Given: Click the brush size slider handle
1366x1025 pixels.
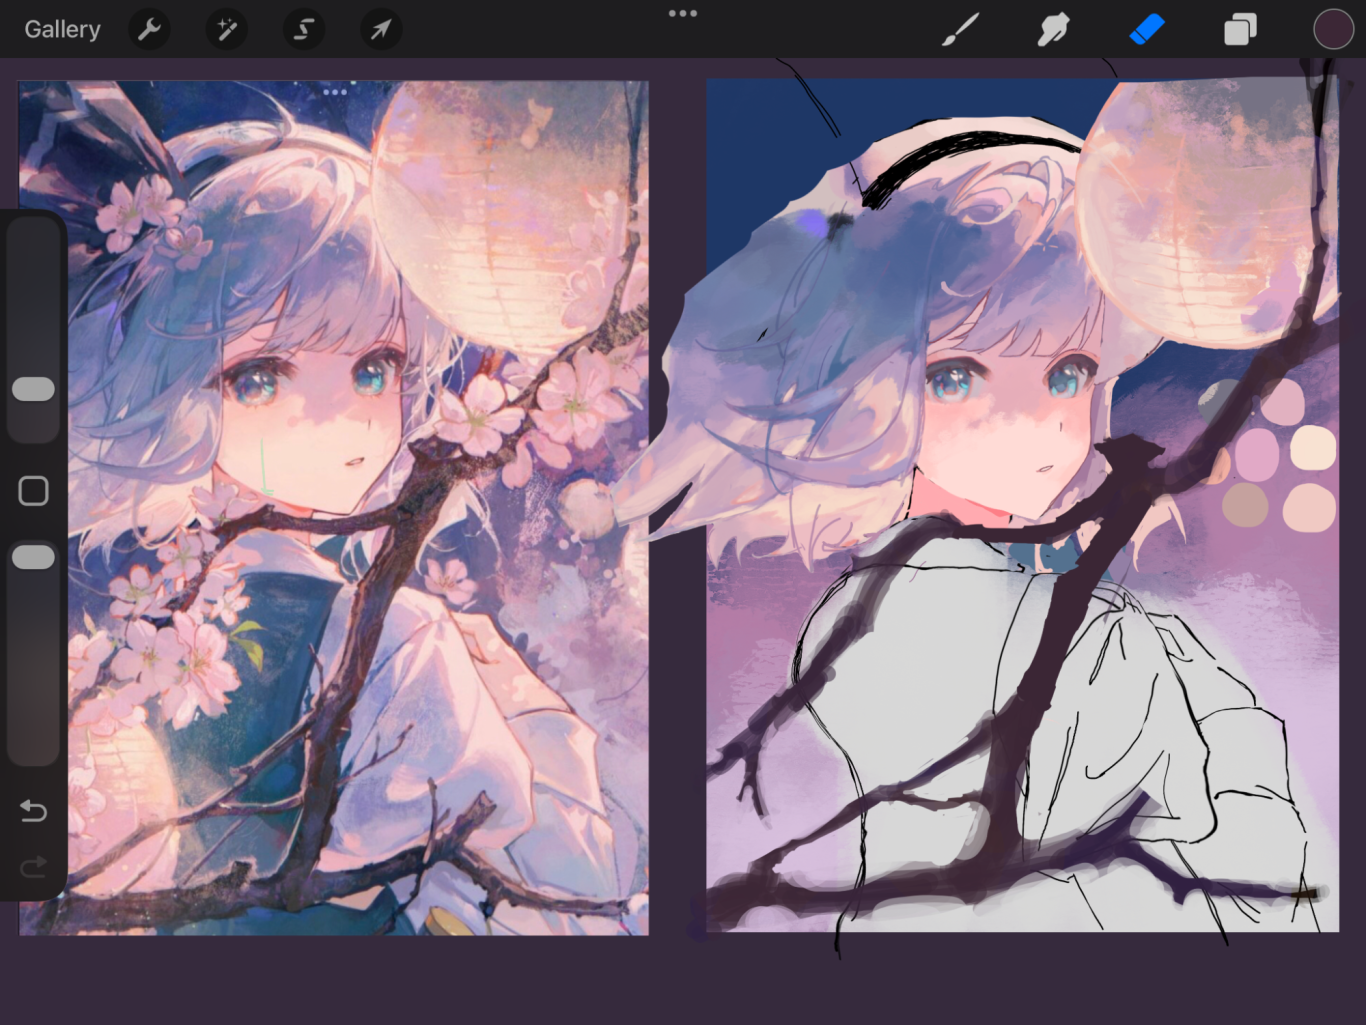Looking at the screenshot, I should click(33, 389).
